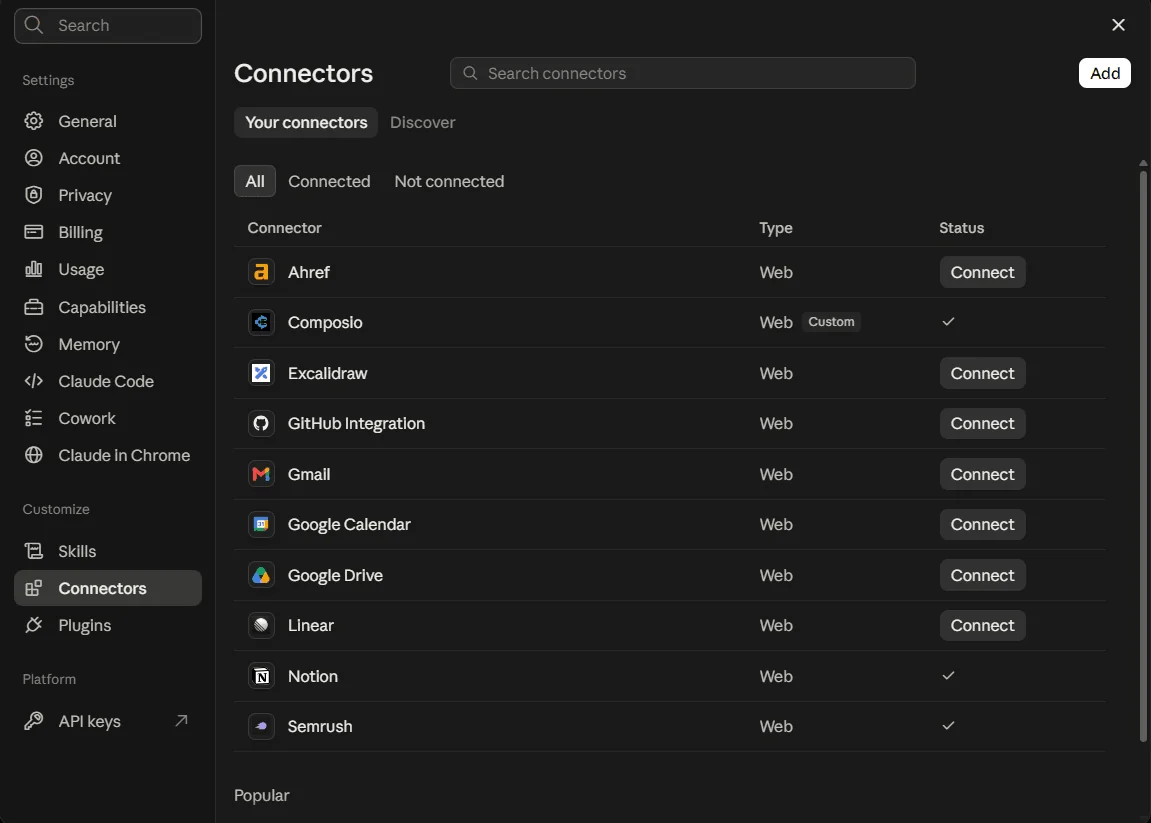
Task: Click the Google Drive logo
Action: 261,575
